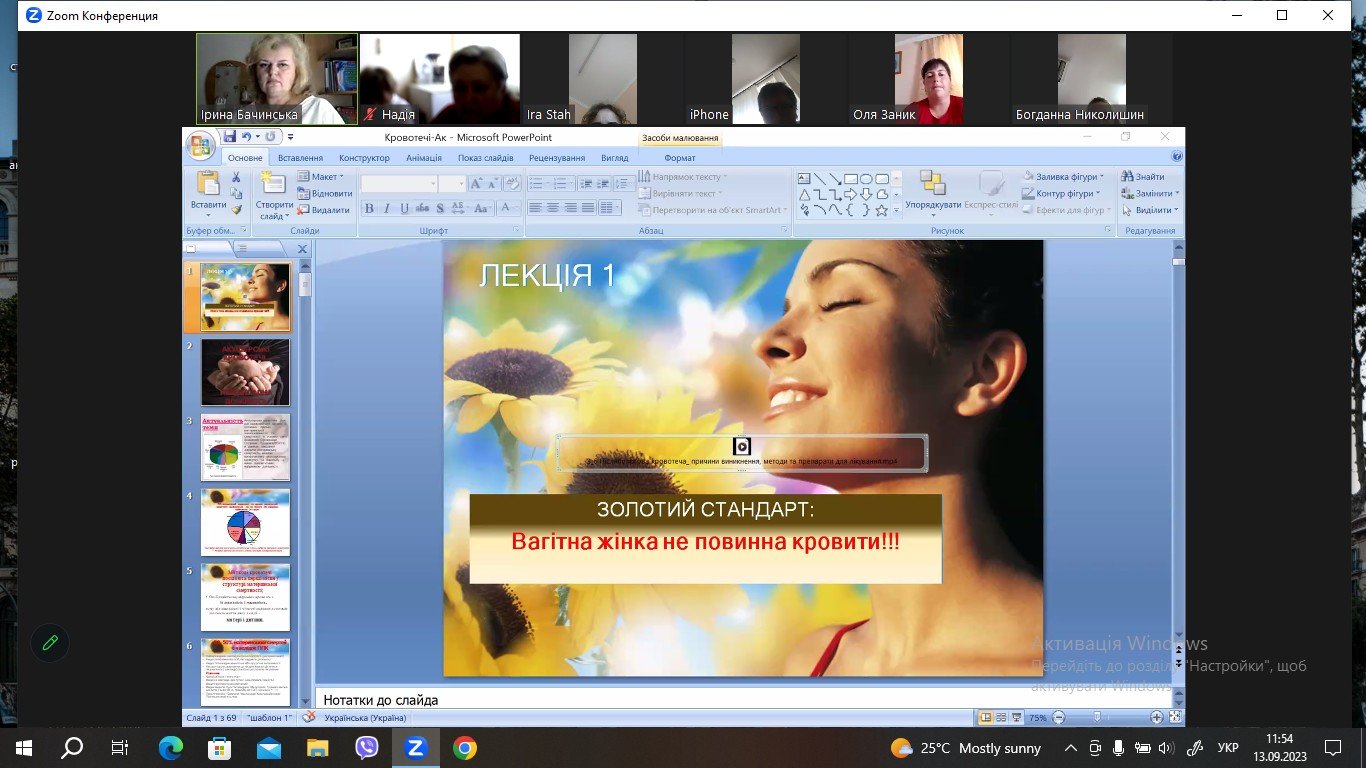Click the Знайти binoculars icon
The image size is (1366, 768).
click(x=1127, y=177)
